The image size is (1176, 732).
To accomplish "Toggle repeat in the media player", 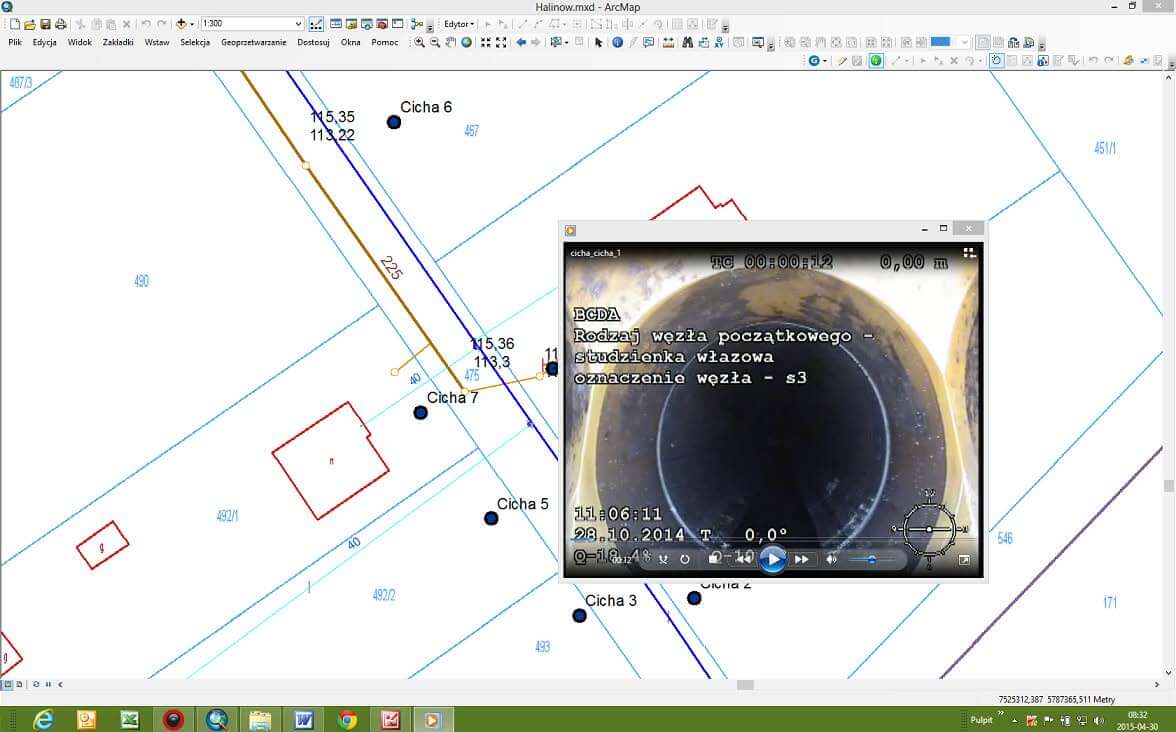I will [x=685, y=559].
